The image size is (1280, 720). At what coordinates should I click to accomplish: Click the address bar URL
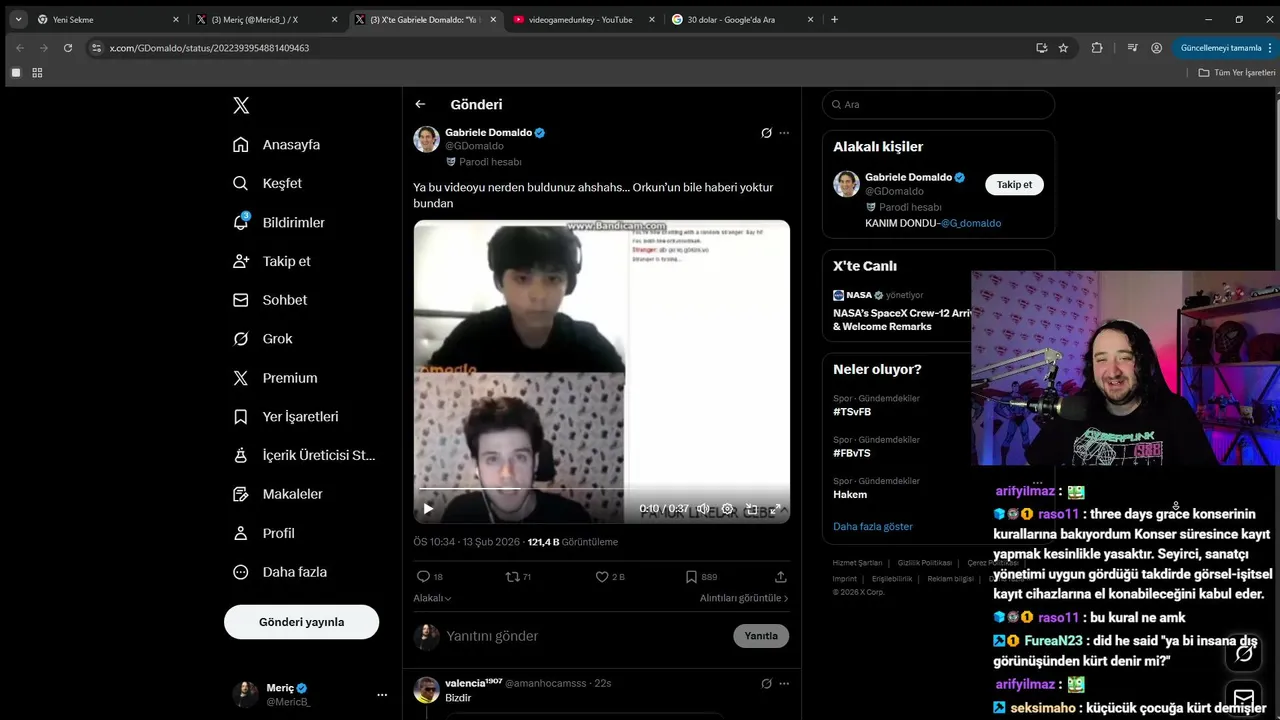click(x=209, y=47)
